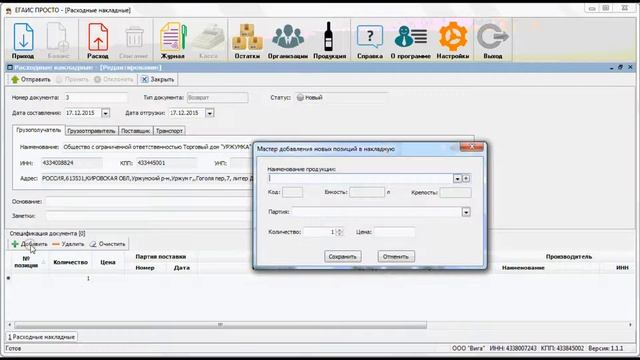Focus the Наименование продукции text field
This screenshot has height=360, width=640.
[x=360, y=178]
